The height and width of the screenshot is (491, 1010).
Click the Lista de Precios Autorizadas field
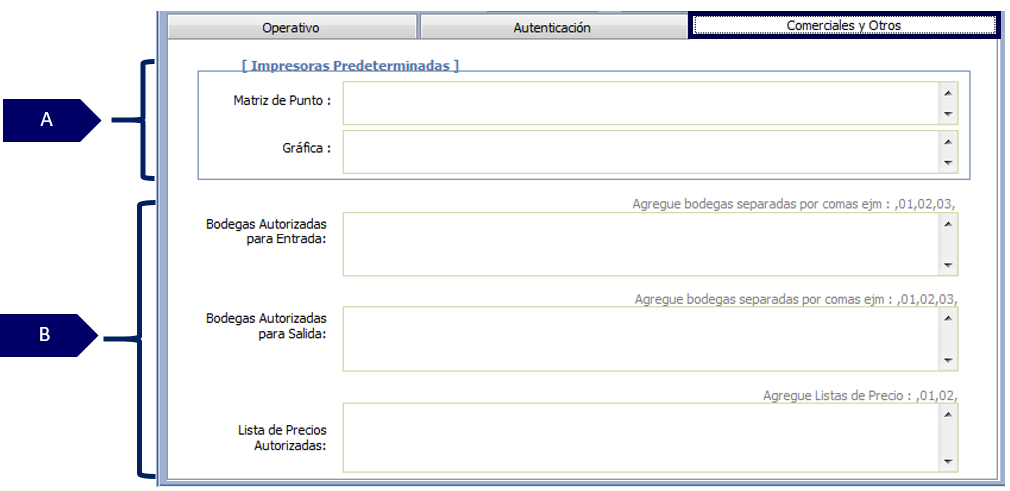coord(651,438)
